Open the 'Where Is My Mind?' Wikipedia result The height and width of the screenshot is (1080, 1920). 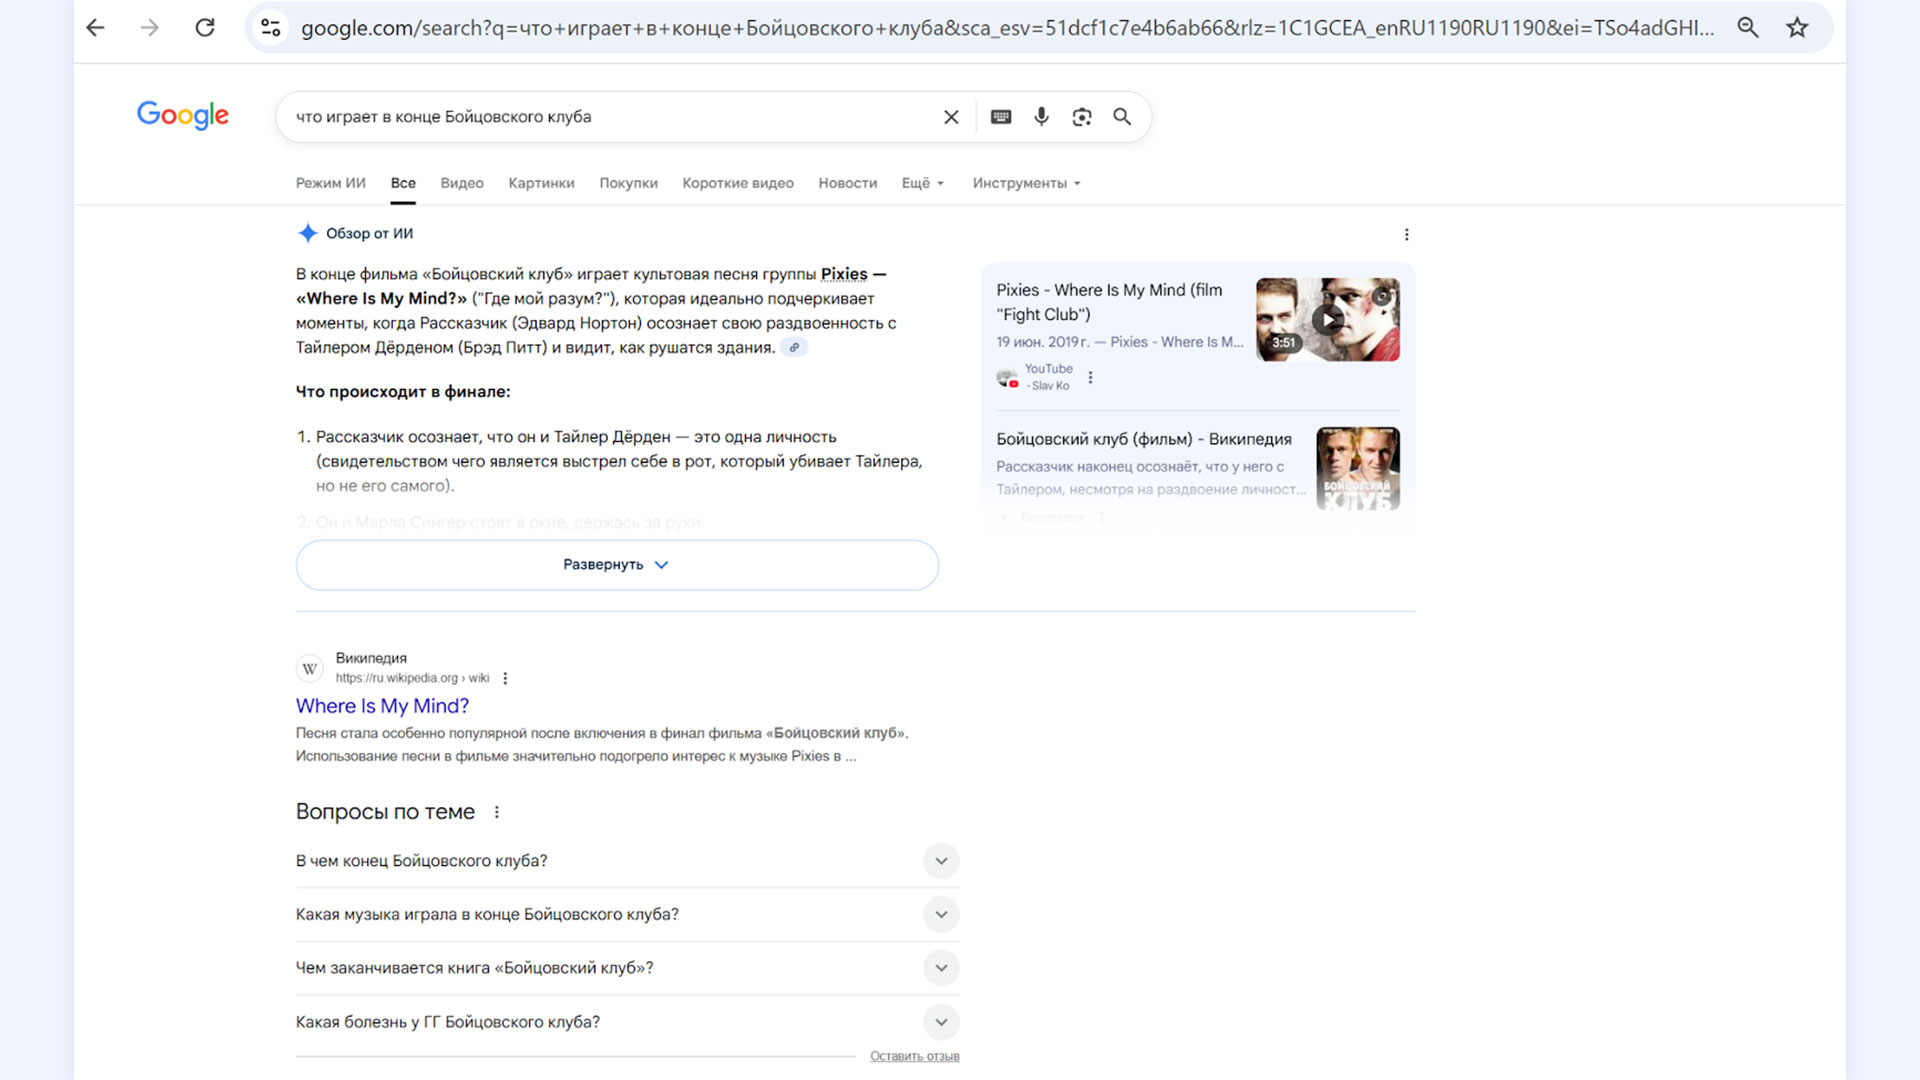(x=382, y=706)
